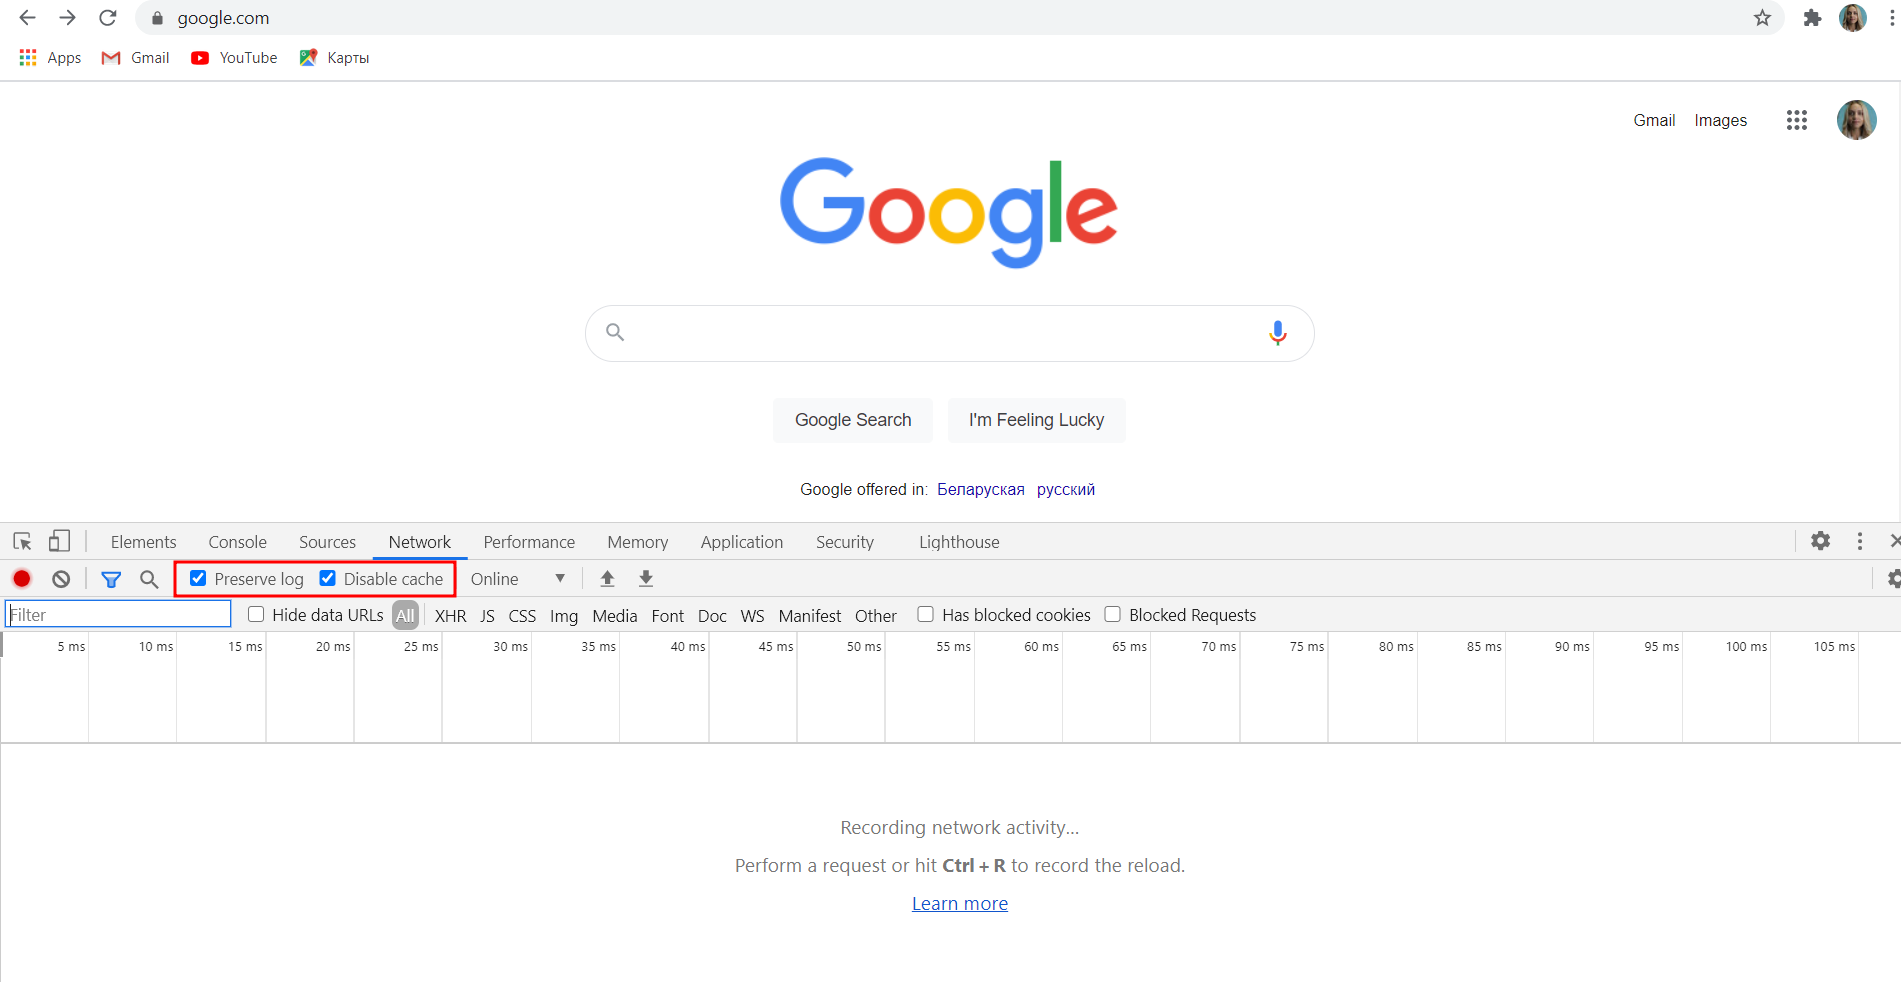Uncheck Disable cache checkbox

[327, 578]
